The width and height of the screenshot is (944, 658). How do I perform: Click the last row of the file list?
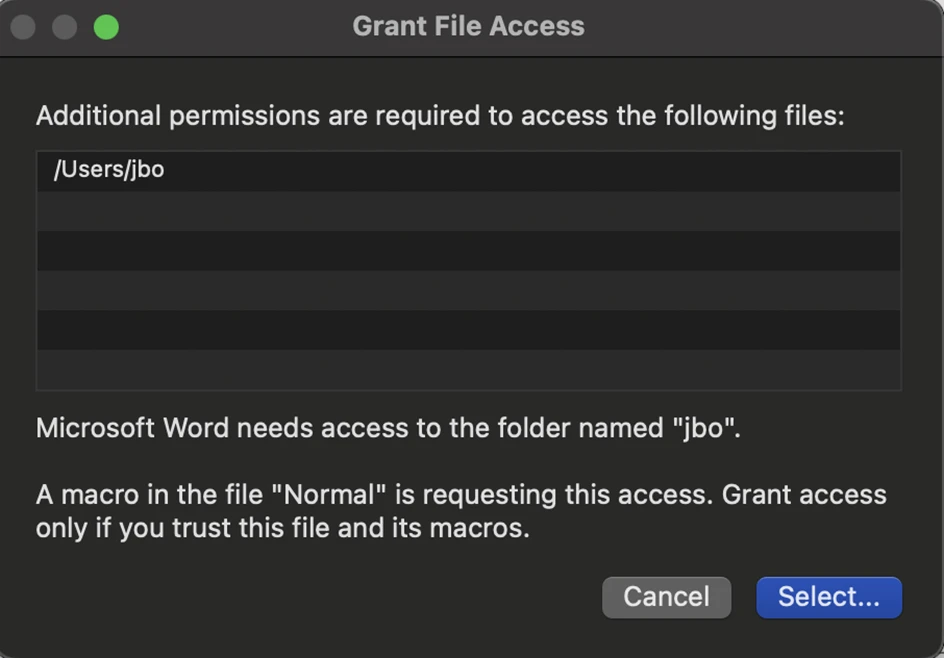[468, 370]
